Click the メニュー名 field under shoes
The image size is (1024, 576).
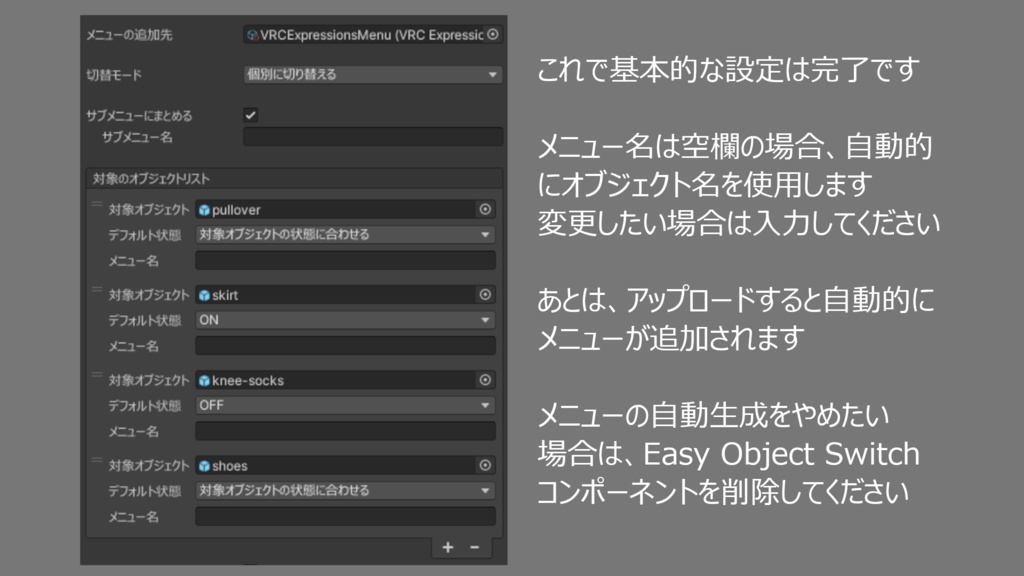click(345, 515)
